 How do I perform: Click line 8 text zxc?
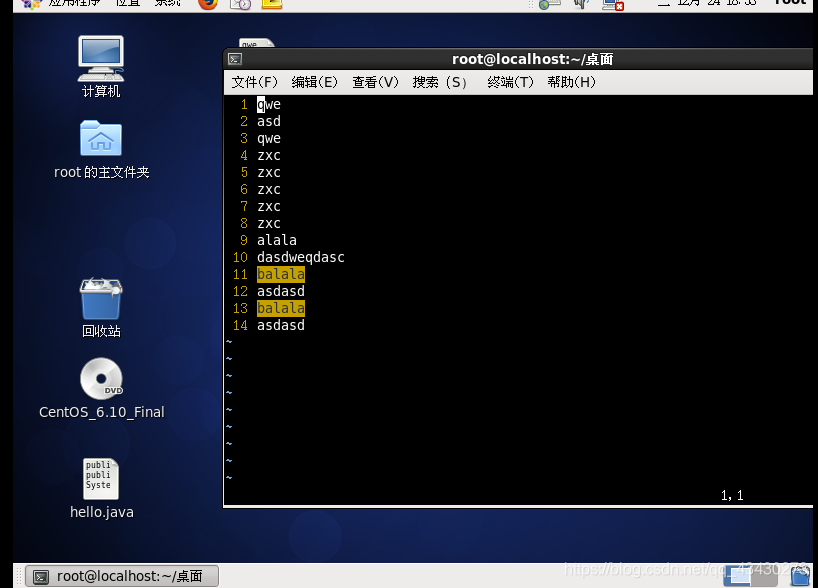pos(269,223)
